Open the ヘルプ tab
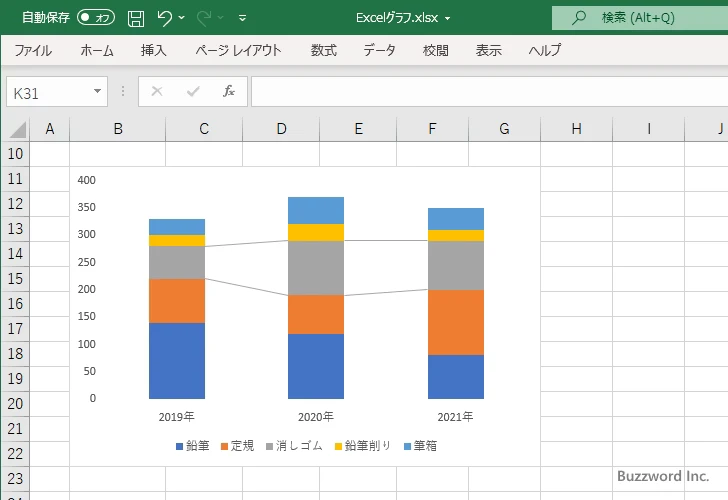This screenshot has width=728, height=500. (x=545, y=50)
